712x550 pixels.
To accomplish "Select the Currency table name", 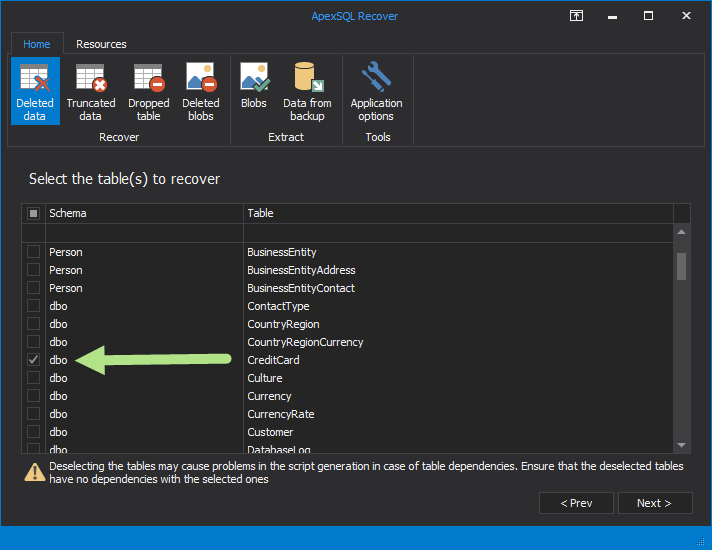I will [269, 396].
